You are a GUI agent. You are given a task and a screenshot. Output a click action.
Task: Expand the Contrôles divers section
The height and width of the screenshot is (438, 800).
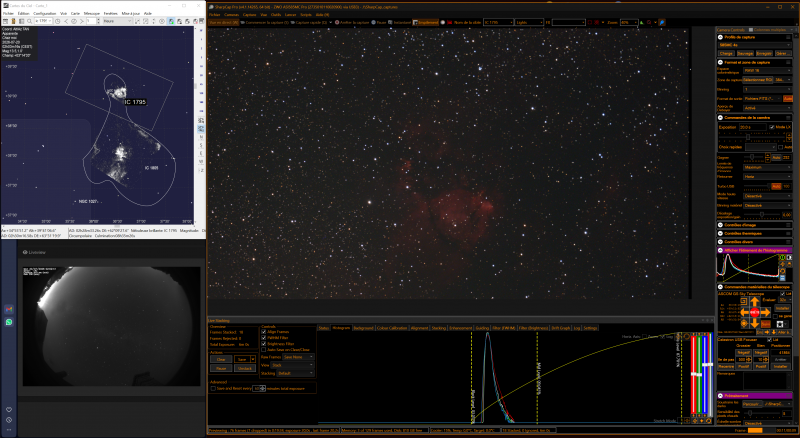pos(720,241)
